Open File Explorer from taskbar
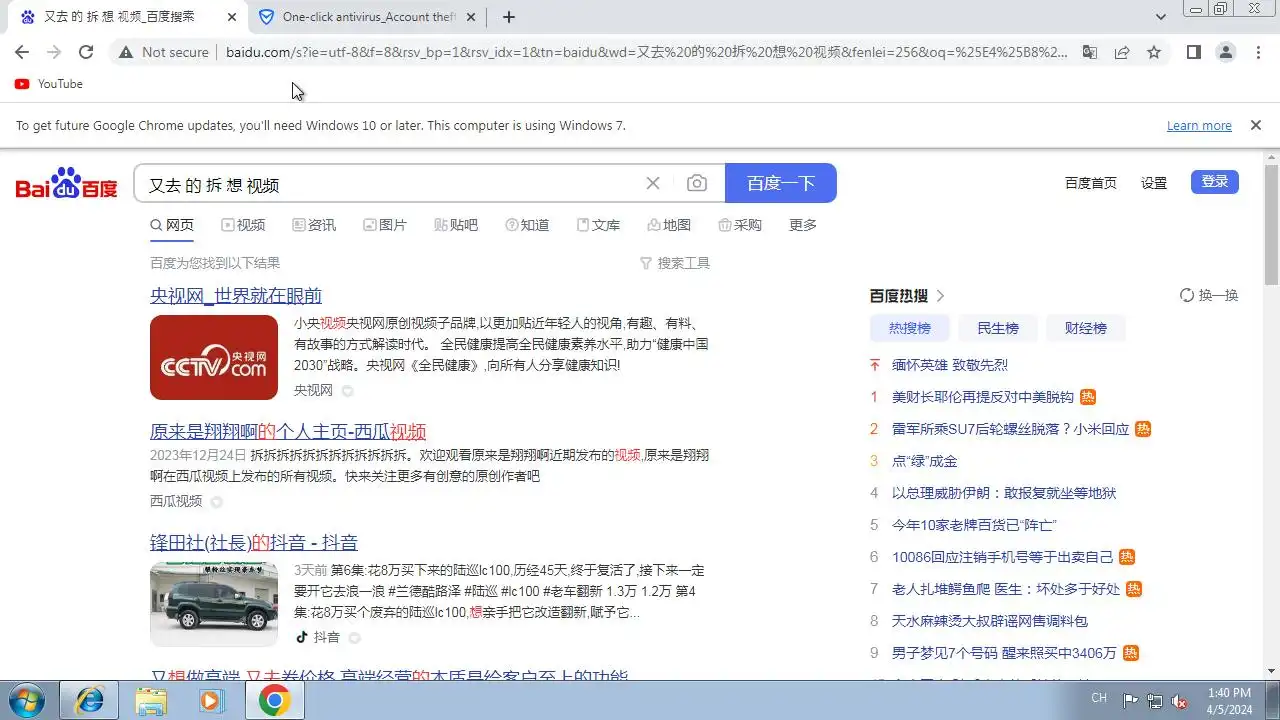Screen dimensions: 1280x720 pos(151,701)
